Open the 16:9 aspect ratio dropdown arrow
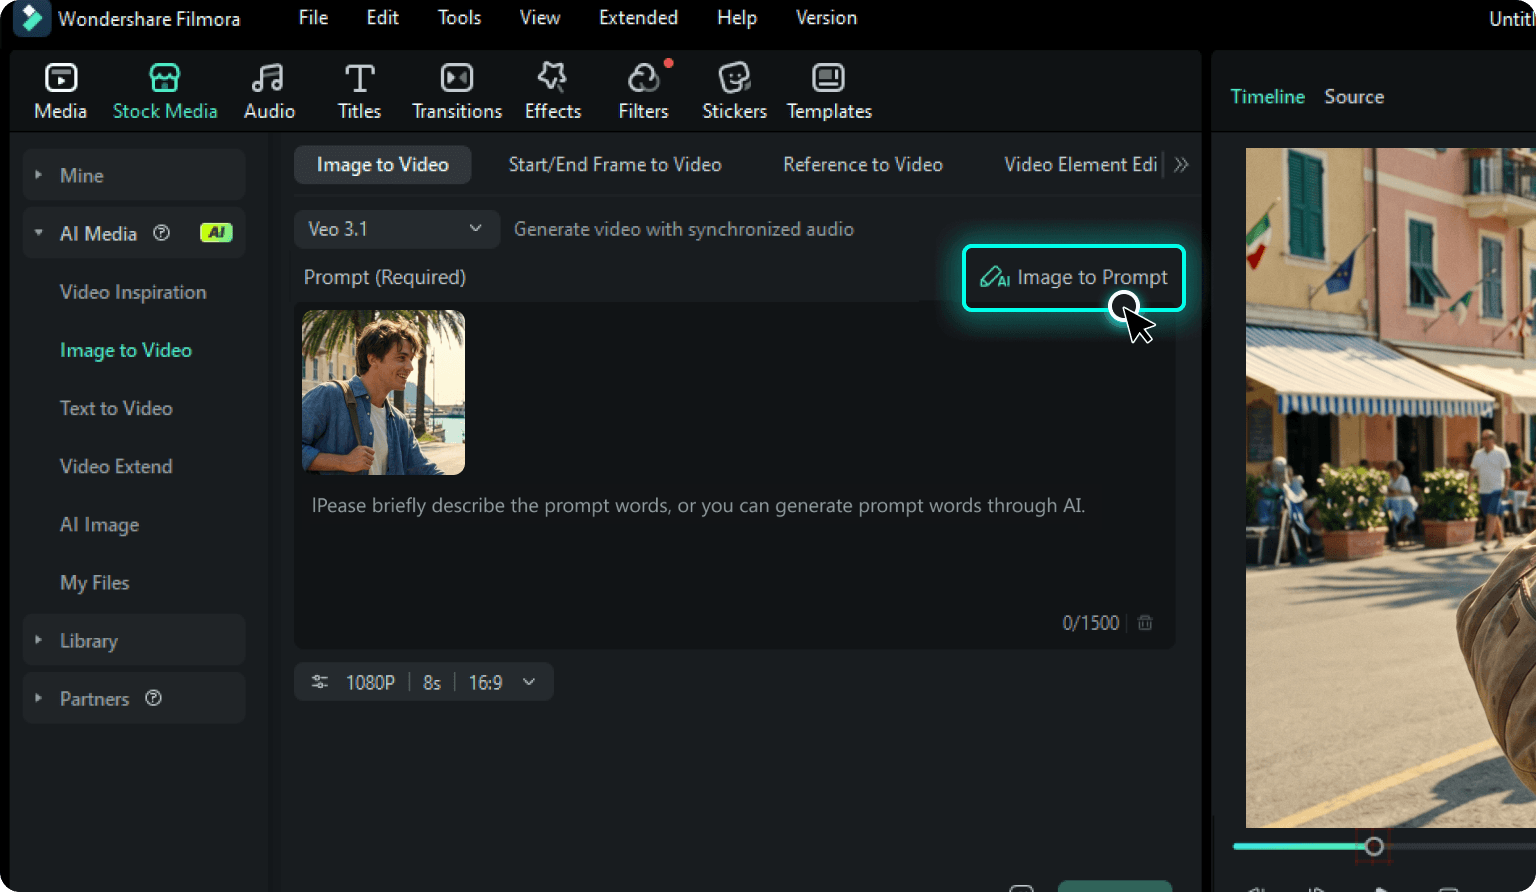This screenshot has width=1536, height=892. [x=529, y=682]
